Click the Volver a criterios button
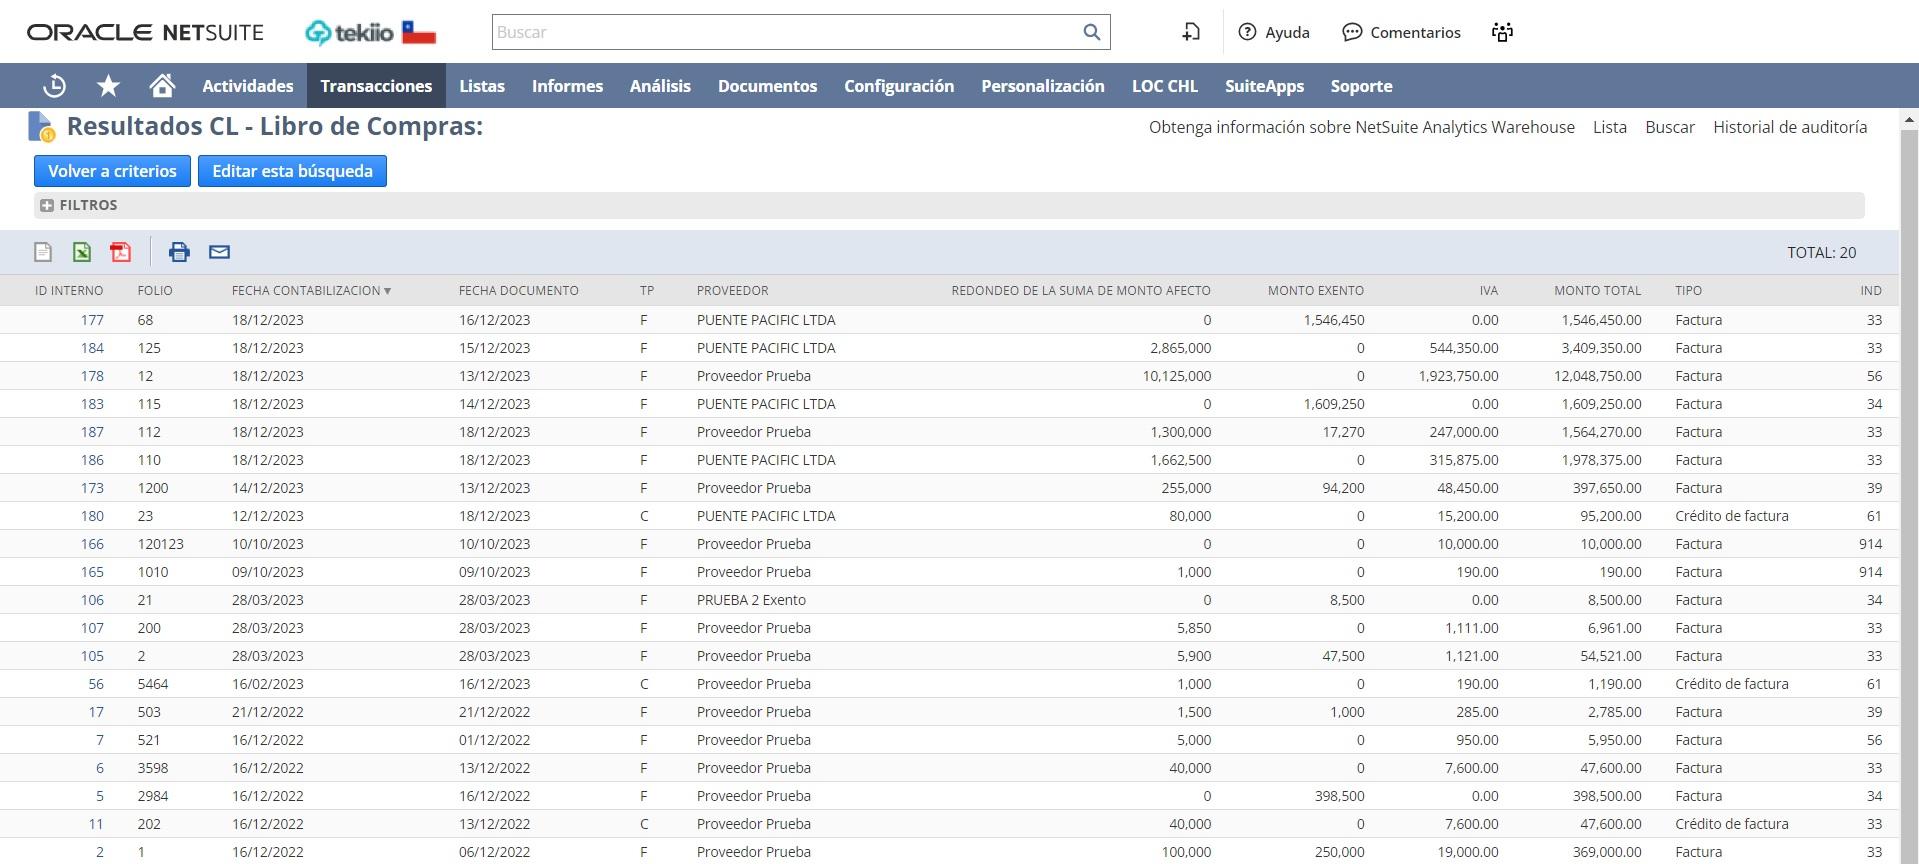The width and height of the screenshot is (1919, 864). (x=112, y=171)
